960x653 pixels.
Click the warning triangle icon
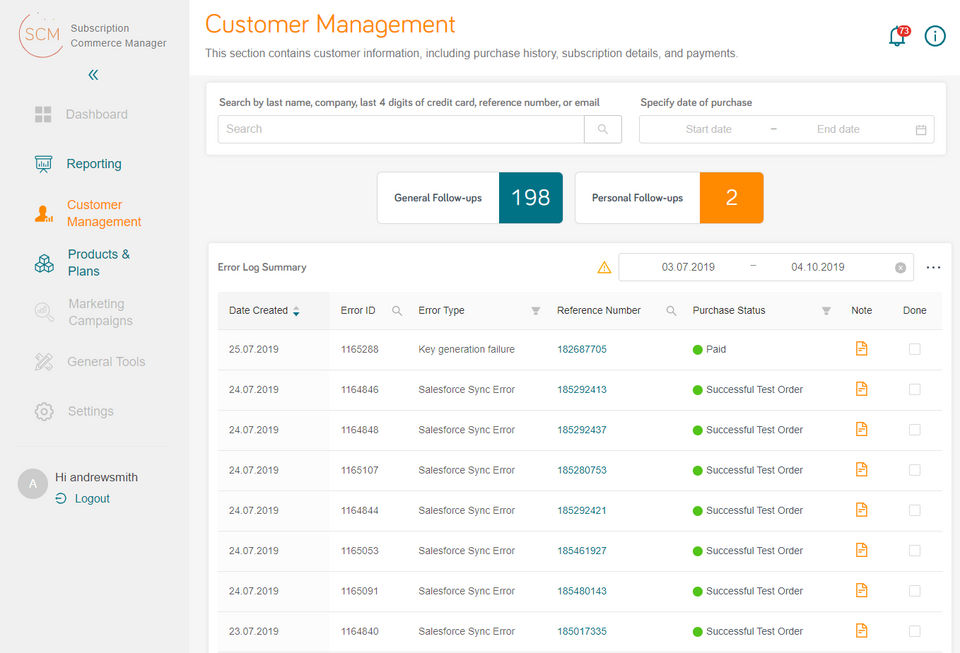click(x=604, y=268)
